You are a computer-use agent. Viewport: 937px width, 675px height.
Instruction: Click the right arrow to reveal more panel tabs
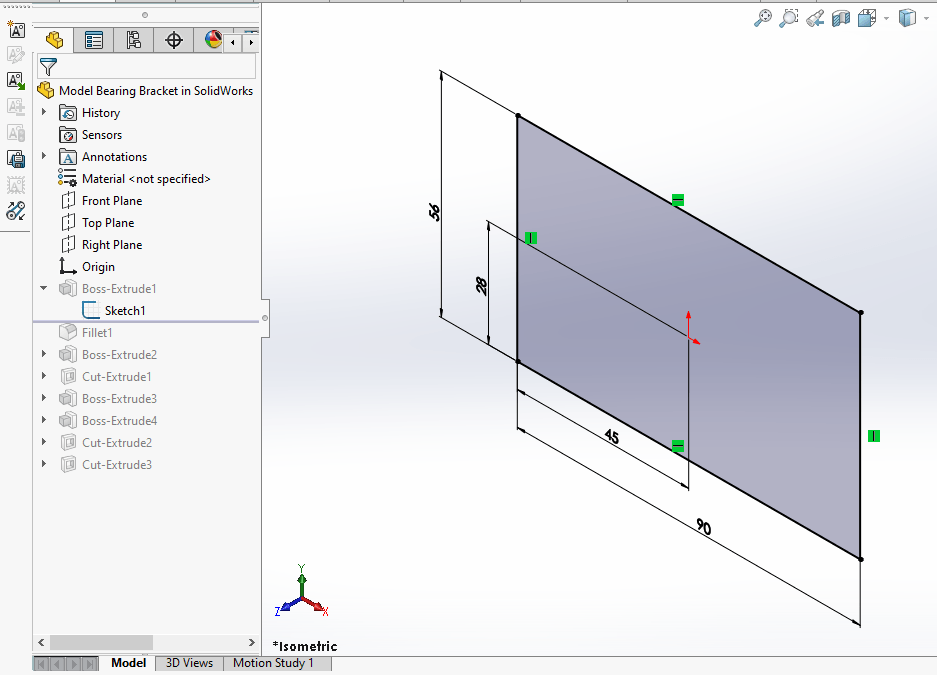[251, 40]
